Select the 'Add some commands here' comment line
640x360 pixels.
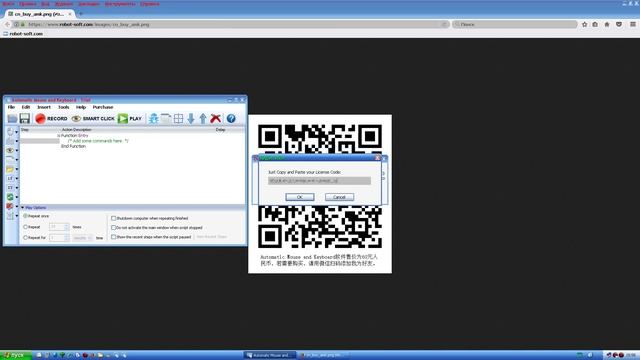(x=98, y=141)
